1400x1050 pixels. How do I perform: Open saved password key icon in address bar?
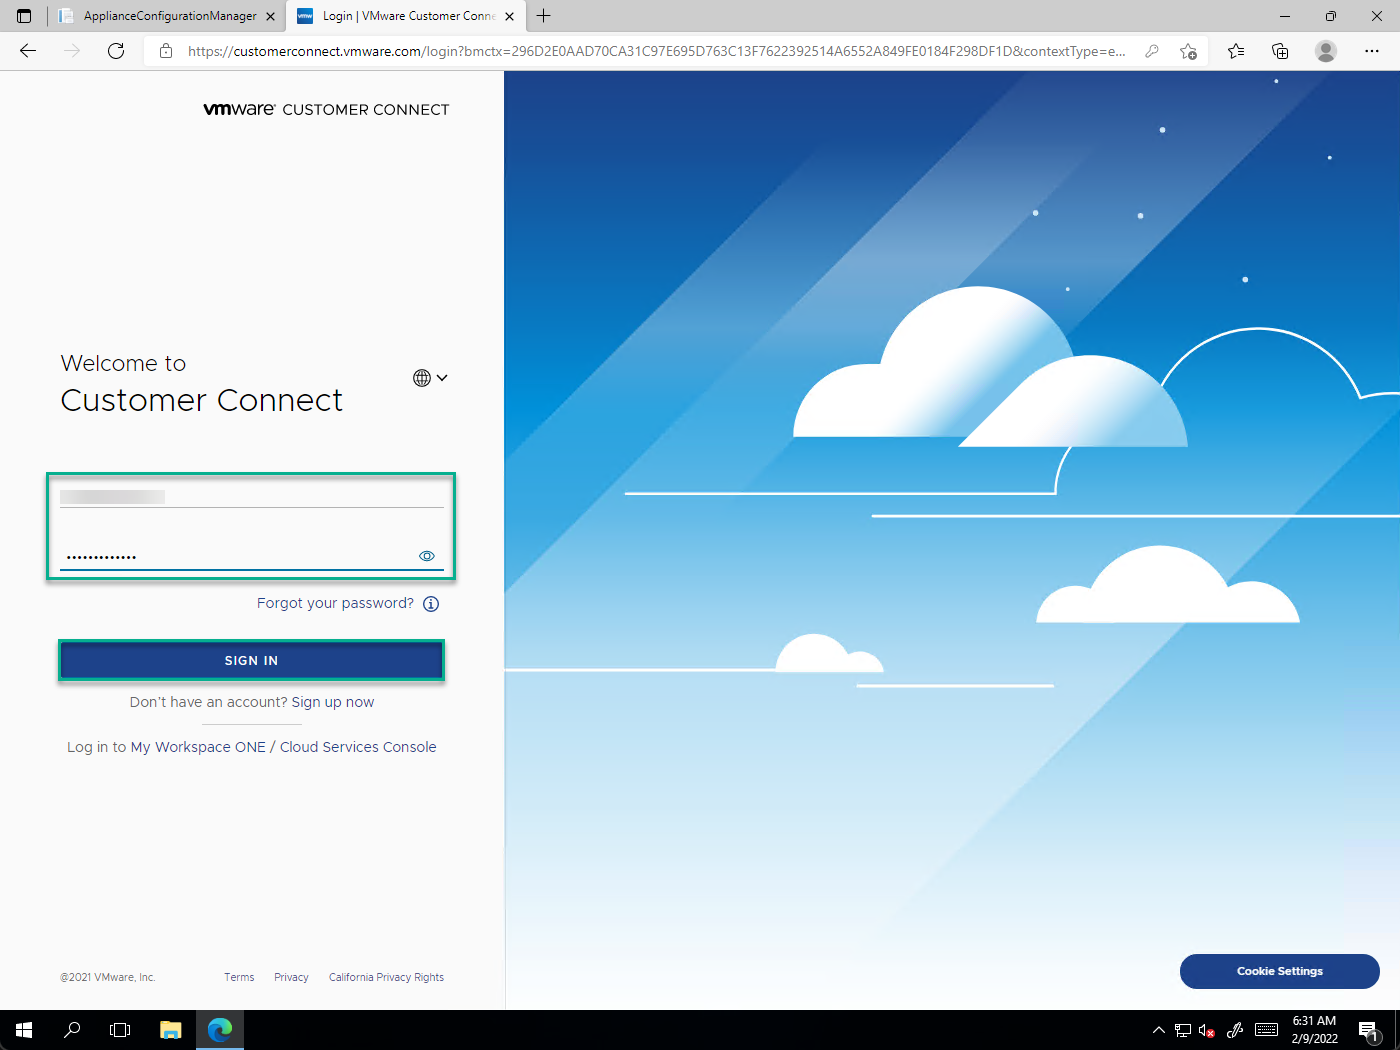(x=1152, y=51)
